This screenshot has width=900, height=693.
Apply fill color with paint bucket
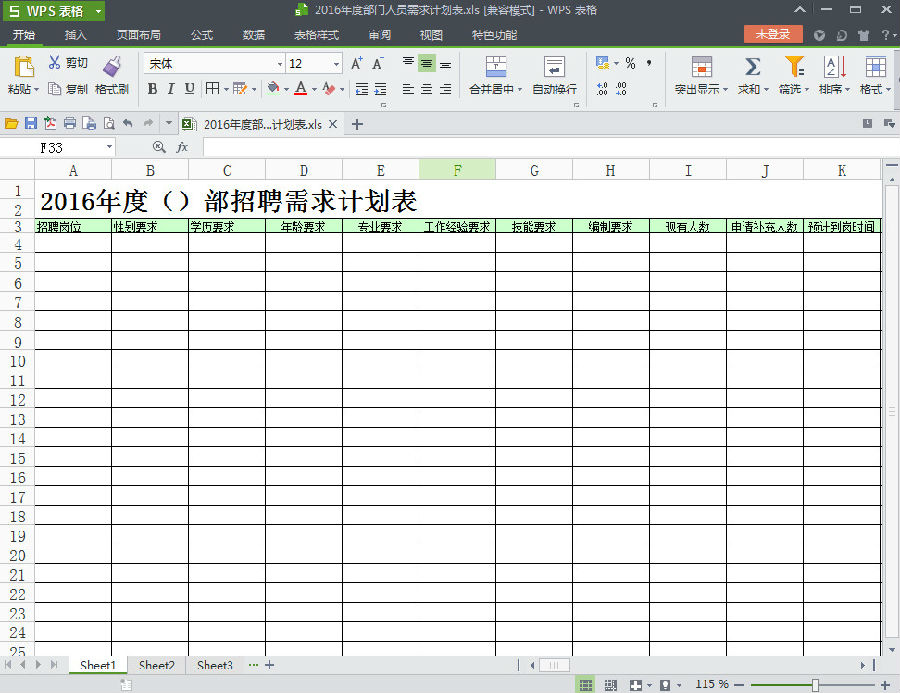pos(274,88)
